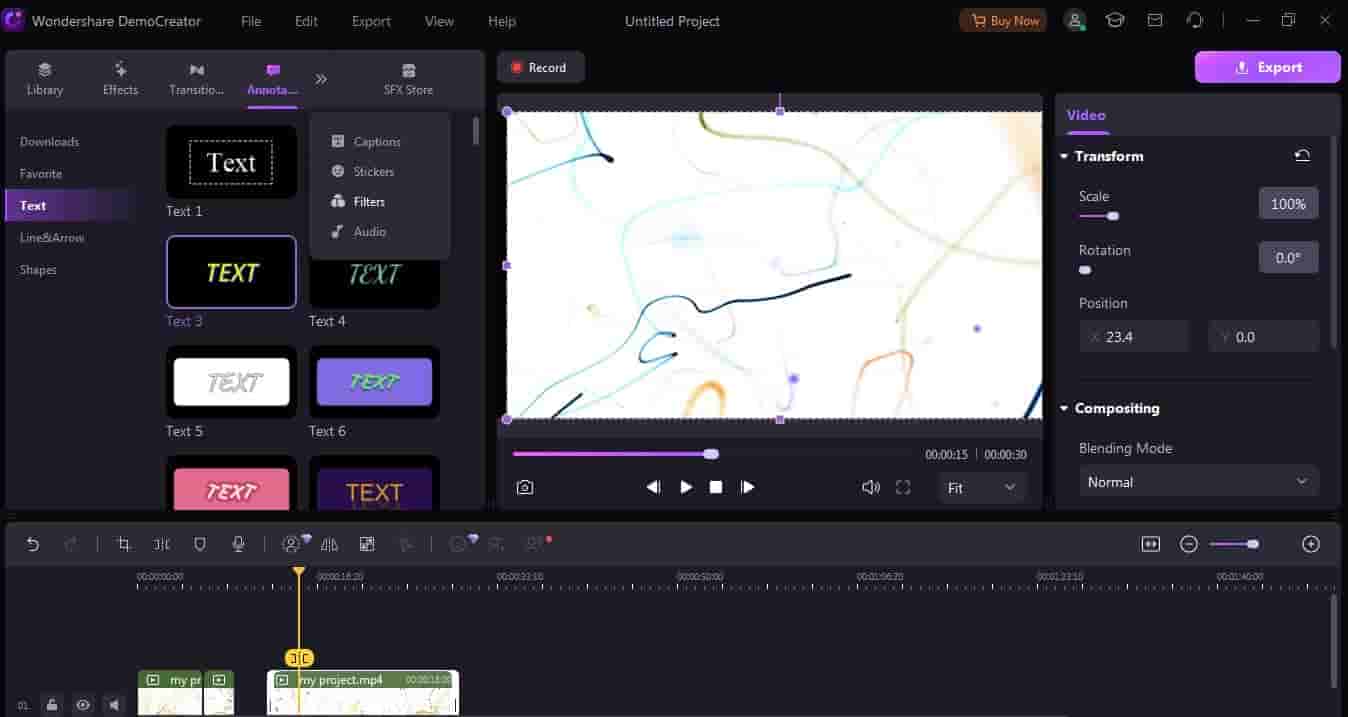The image size is (1348, 717).
Task: Mute the track audio speaker icon
Action: (x=114, y=705)
